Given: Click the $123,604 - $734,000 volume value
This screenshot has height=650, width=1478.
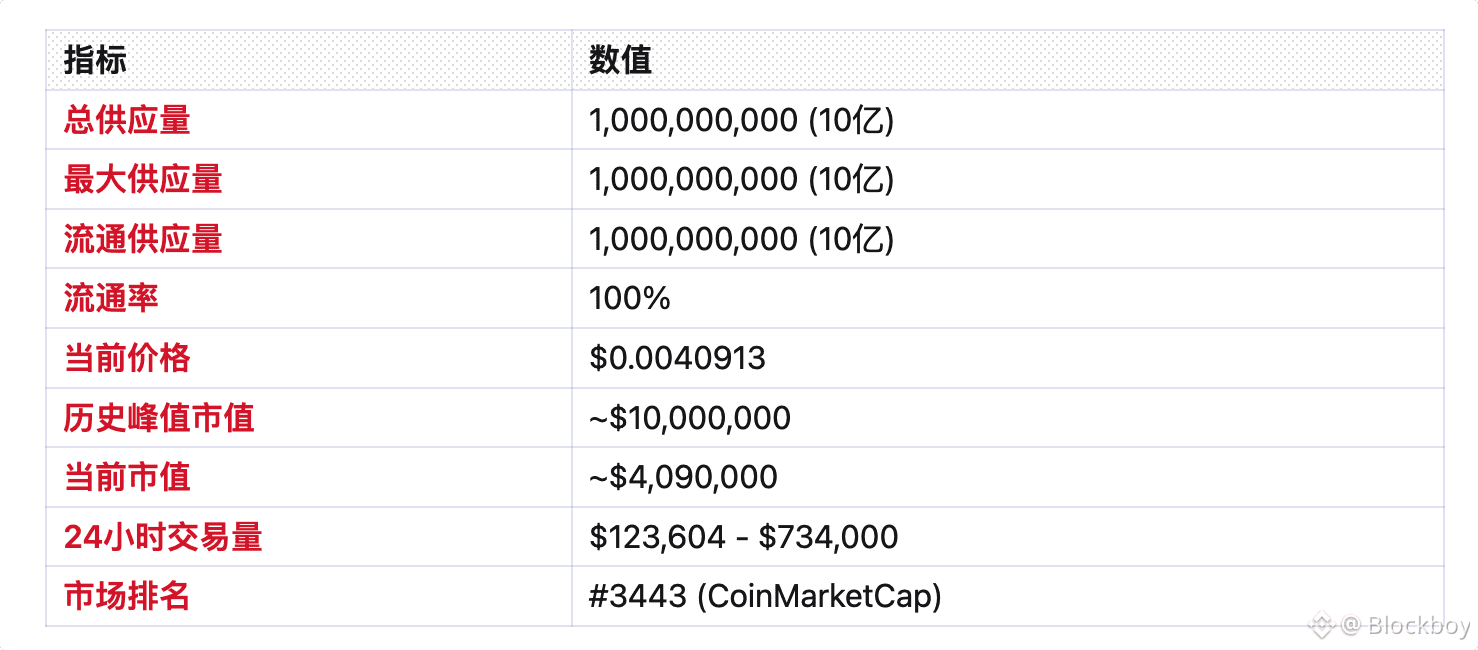Looking at the screenshot, I should [x=744, y=537].
